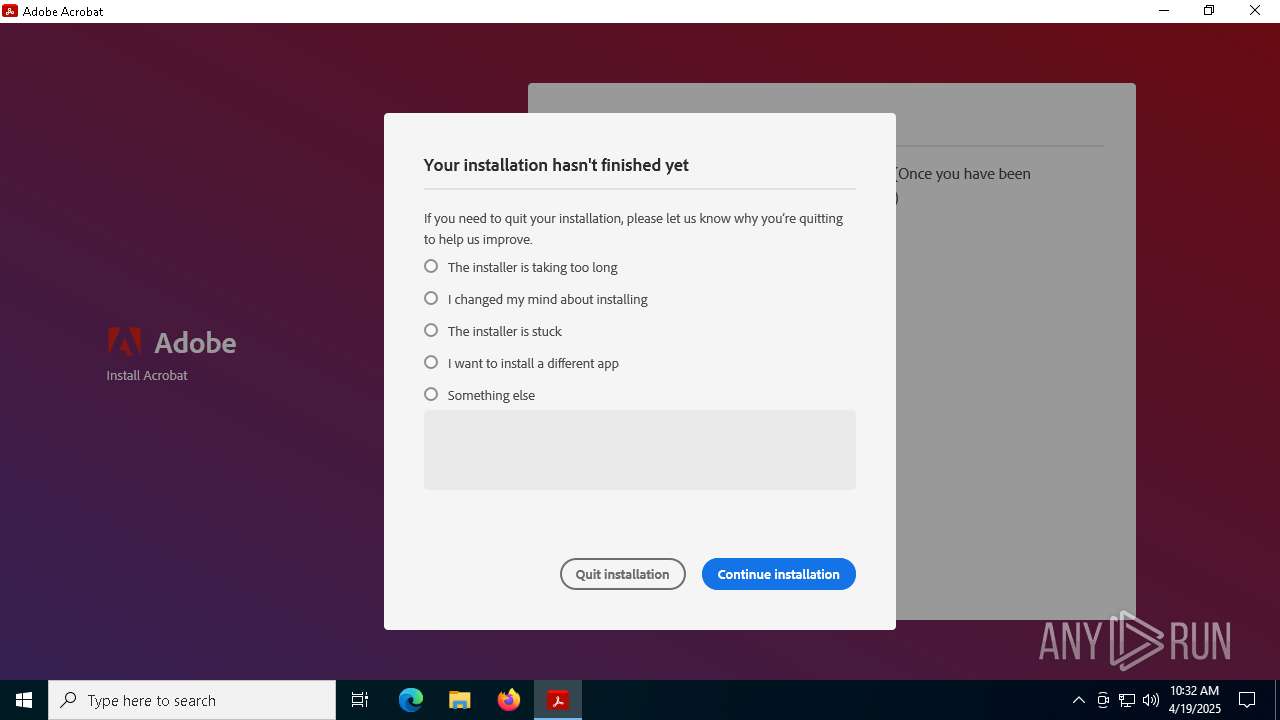Open File Explorer from taskbar
This screenshot has height=720, width=1280.
[x=460, y=700]
